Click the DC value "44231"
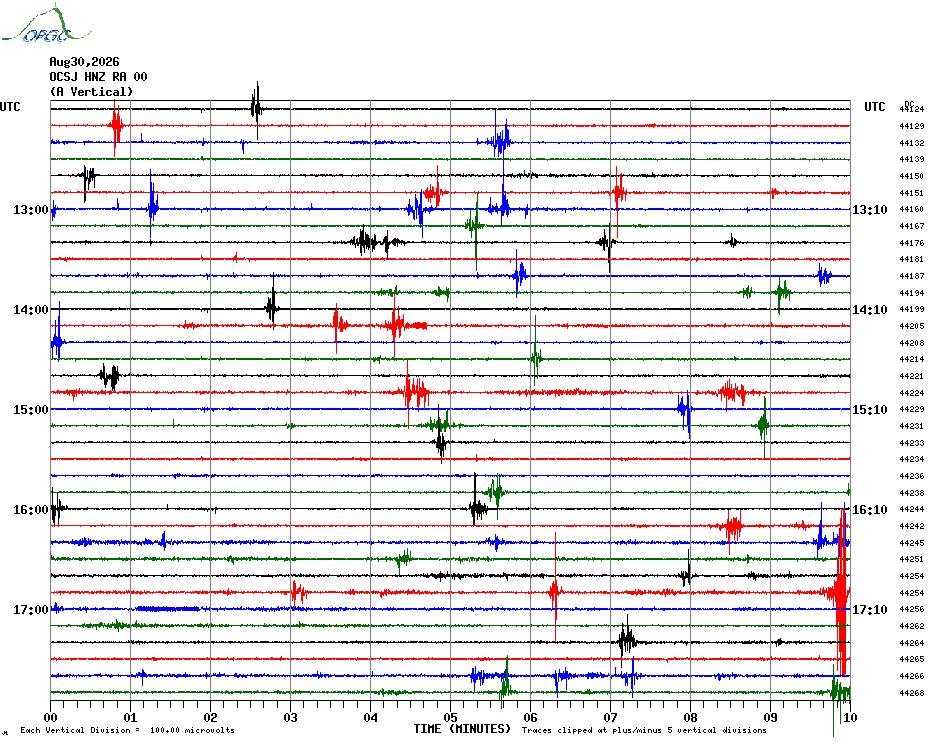This screenshot has height=744, width=930. coord(912,426)
